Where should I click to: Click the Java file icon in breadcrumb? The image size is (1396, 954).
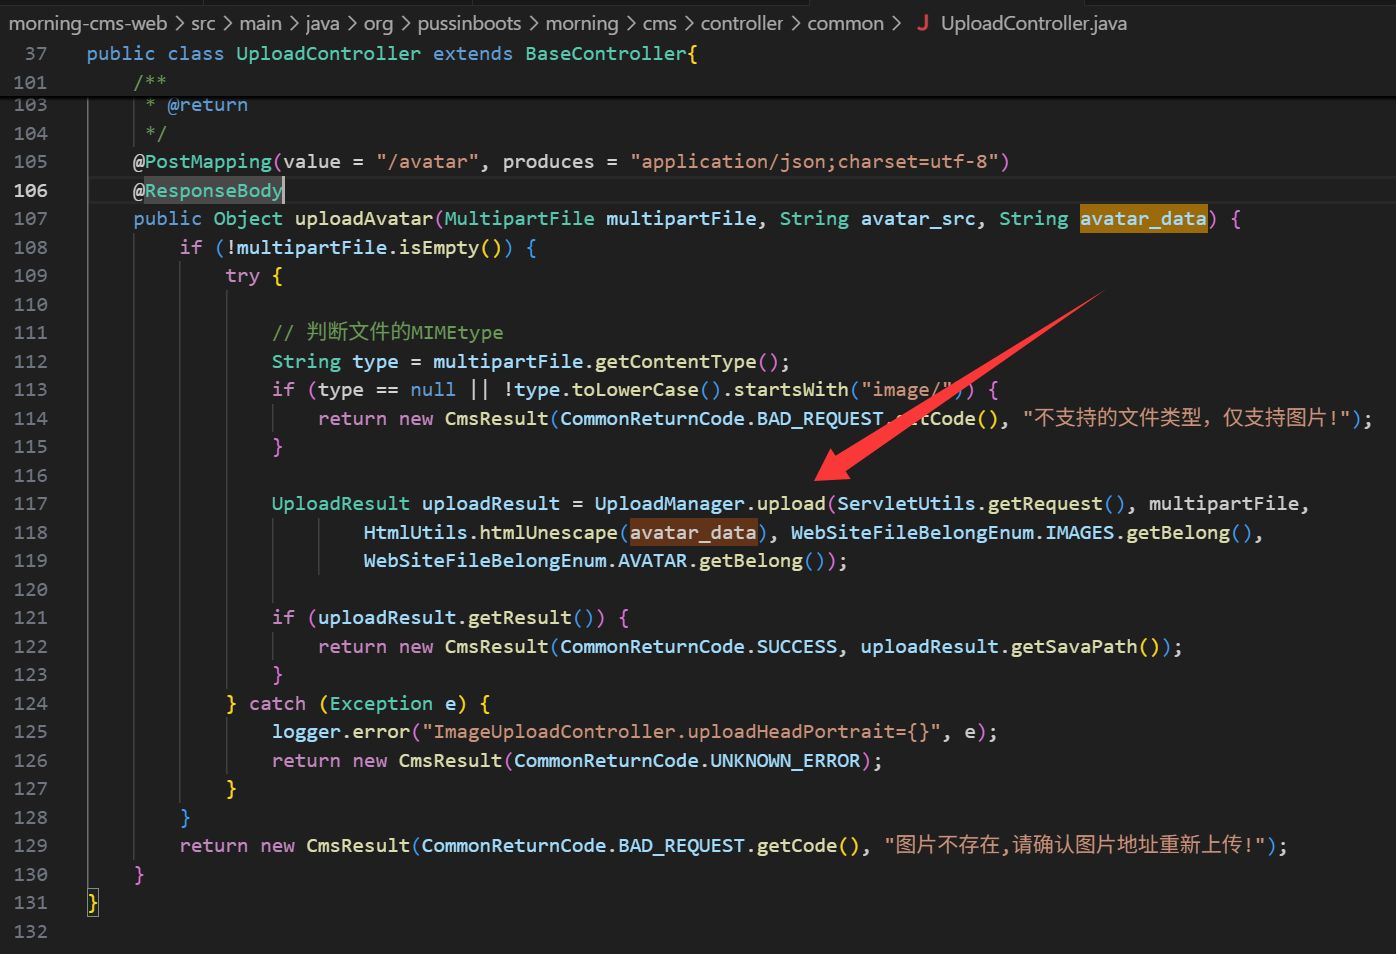coord(922,23)
